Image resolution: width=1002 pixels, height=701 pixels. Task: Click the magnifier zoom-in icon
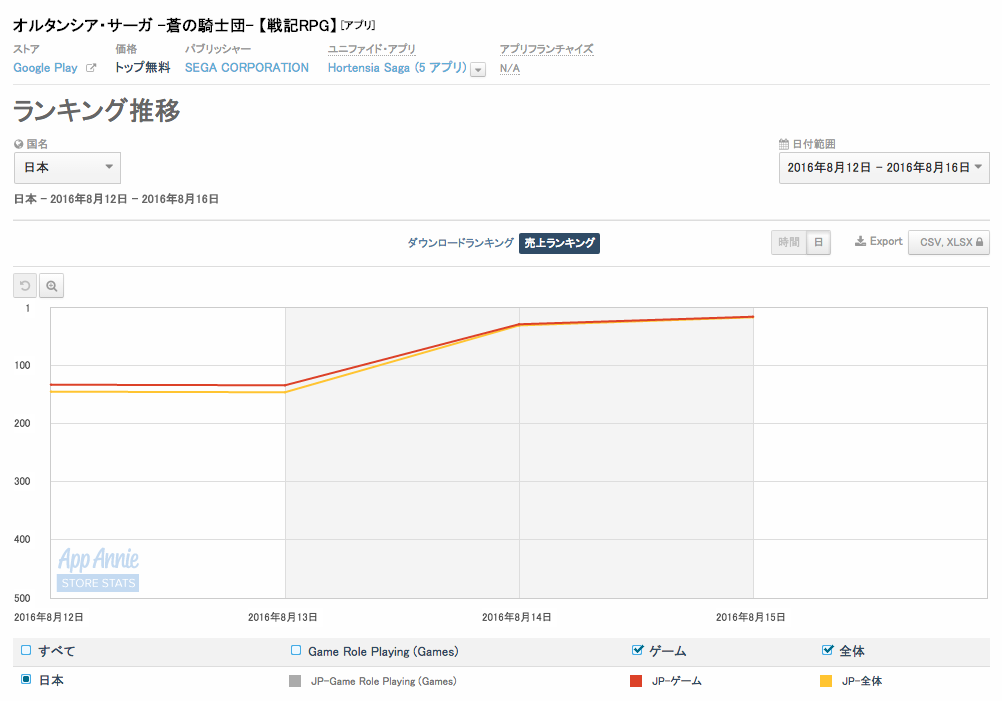[51, 286]
